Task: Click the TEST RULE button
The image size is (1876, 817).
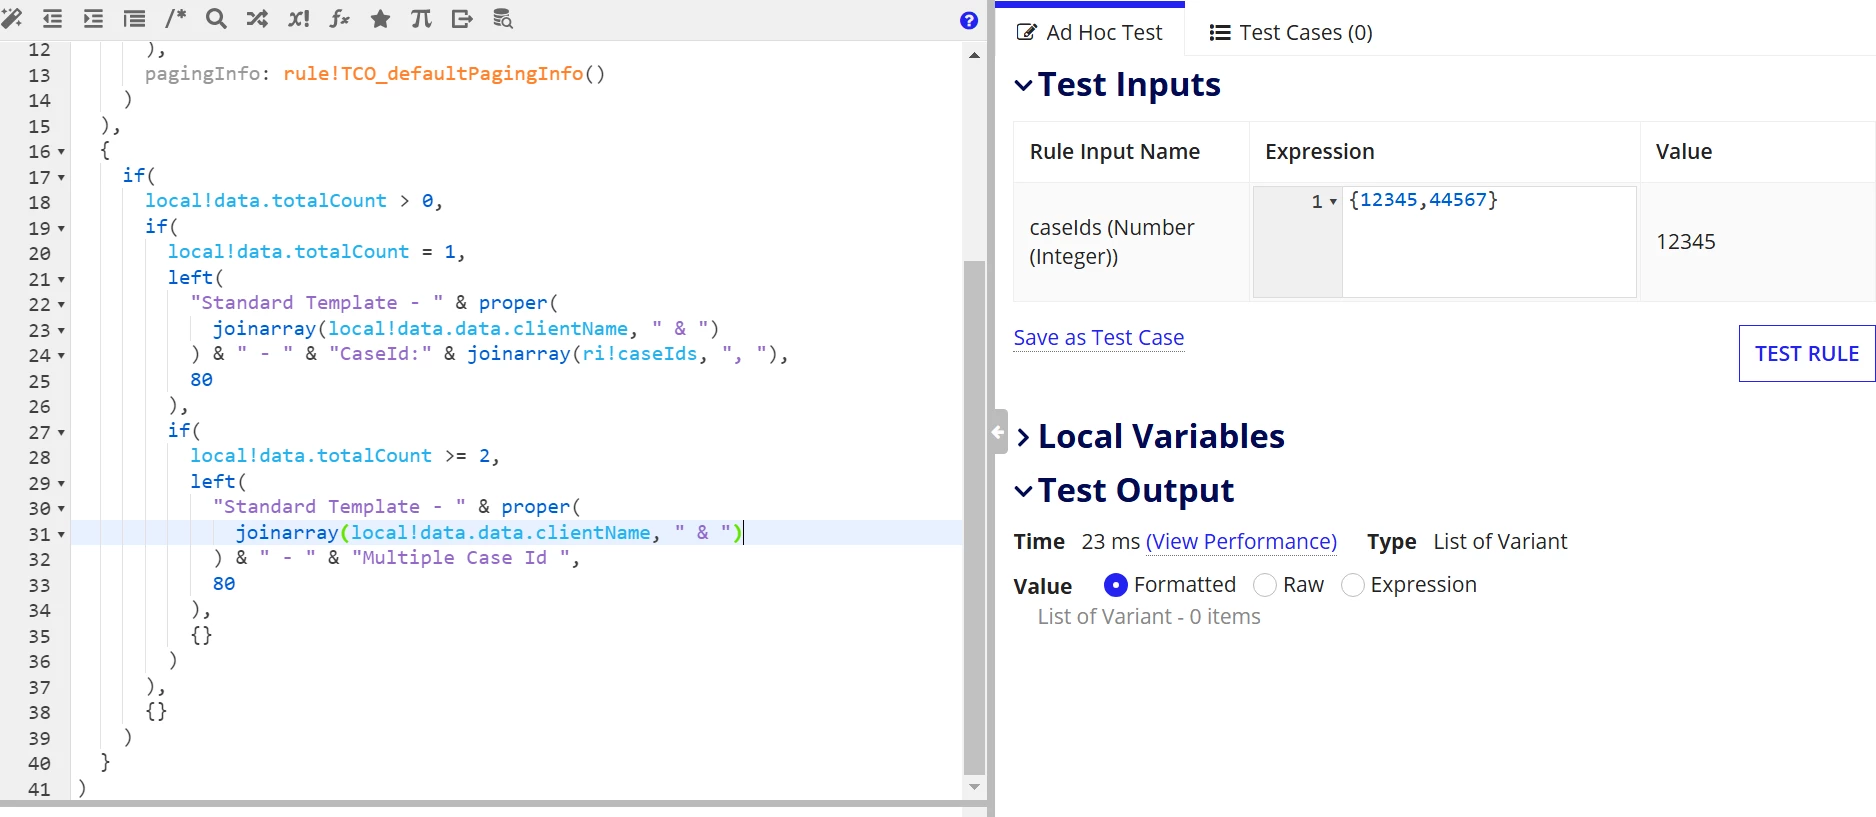Action: pyautogui.click(x=1807, y=354)
